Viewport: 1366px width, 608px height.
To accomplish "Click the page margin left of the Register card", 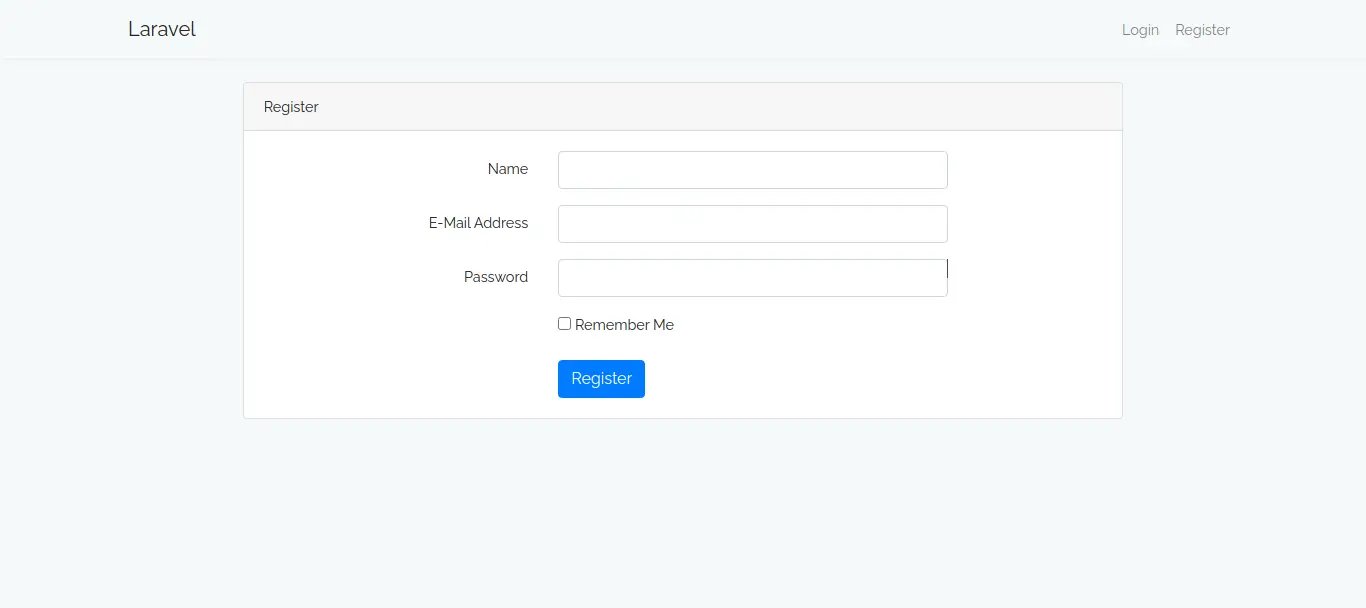I will 120,250.
